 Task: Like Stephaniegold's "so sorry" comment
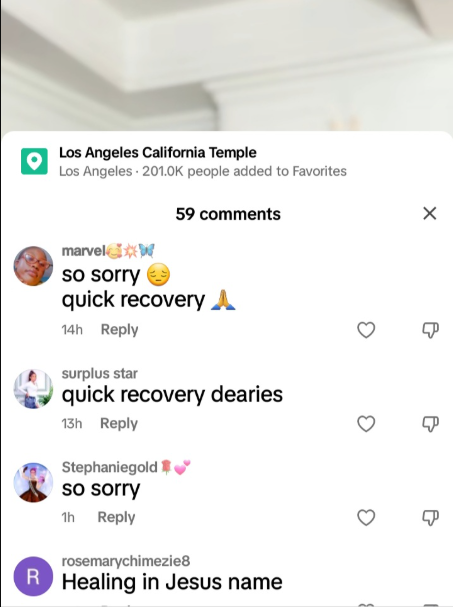[x=366, y=518]
